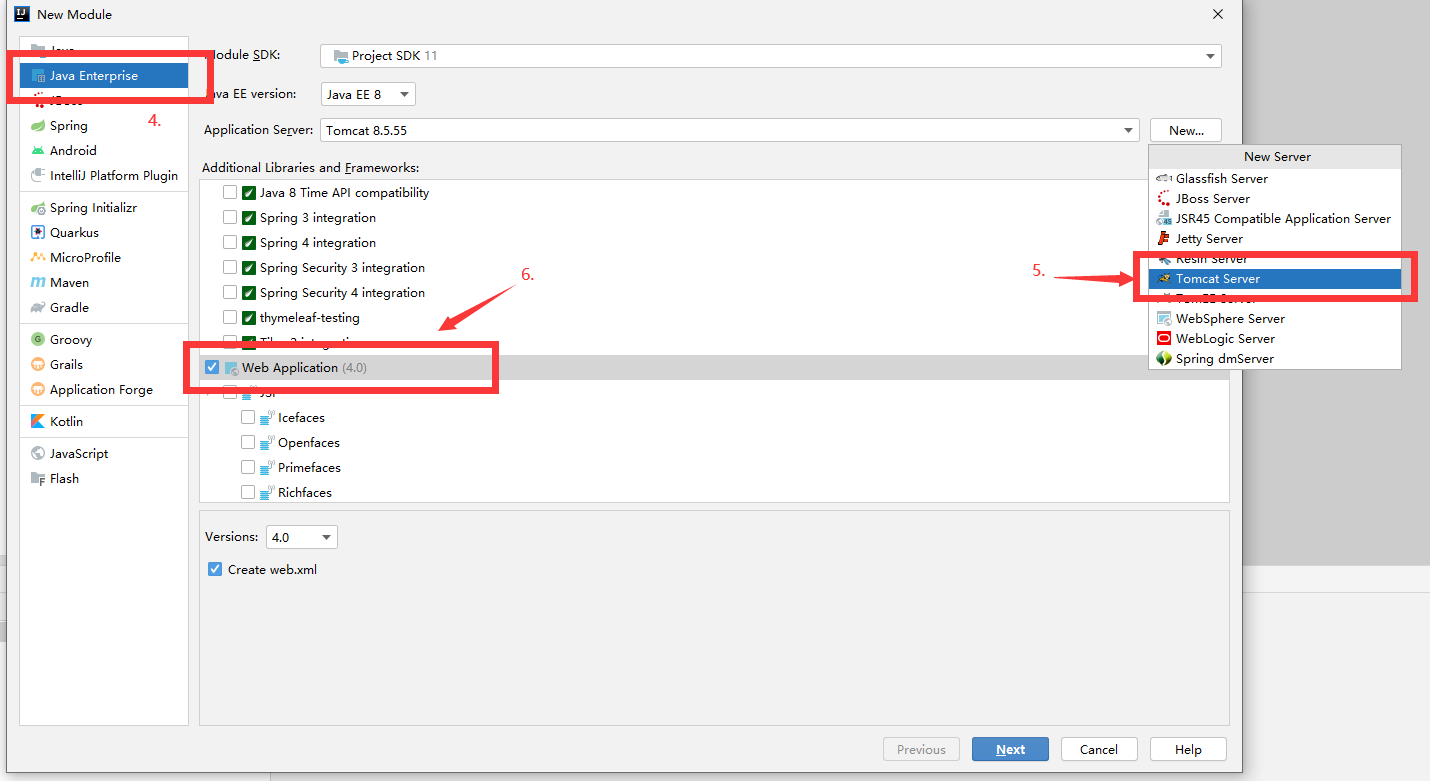The width and height of the screenshot is (1430, 781).
Task: Enable Richfaces framework
Action: point(248,492)
